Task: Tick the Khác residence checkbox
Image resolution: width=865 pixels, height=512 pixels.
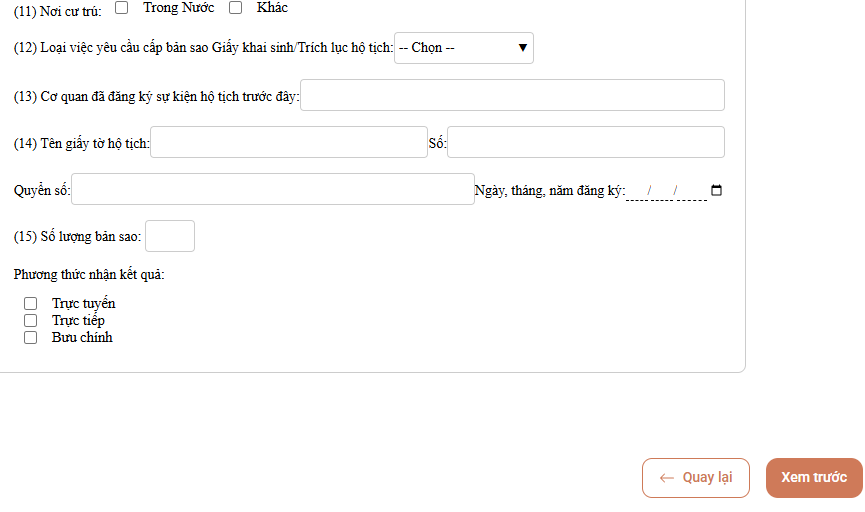Action: 236,7
